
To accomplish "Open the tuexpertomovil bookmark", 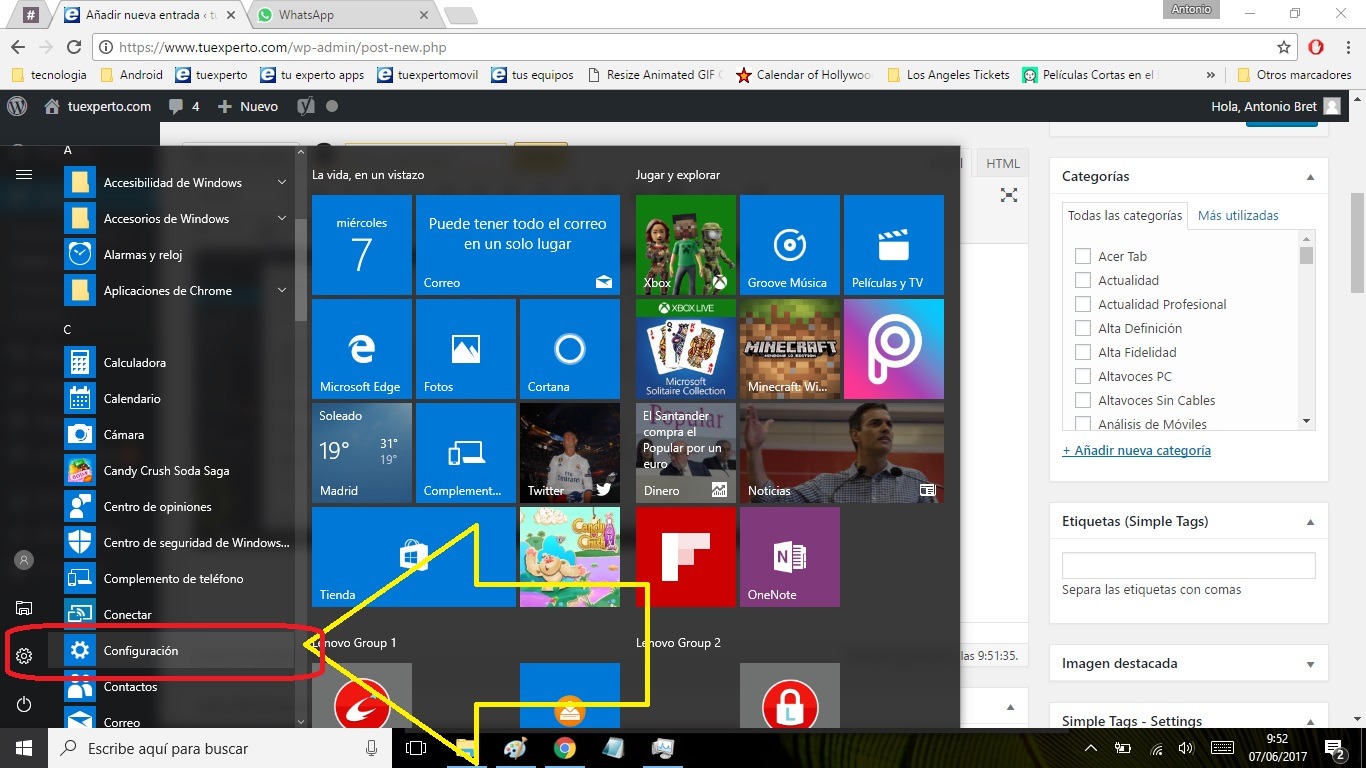I will coord(427,75).
